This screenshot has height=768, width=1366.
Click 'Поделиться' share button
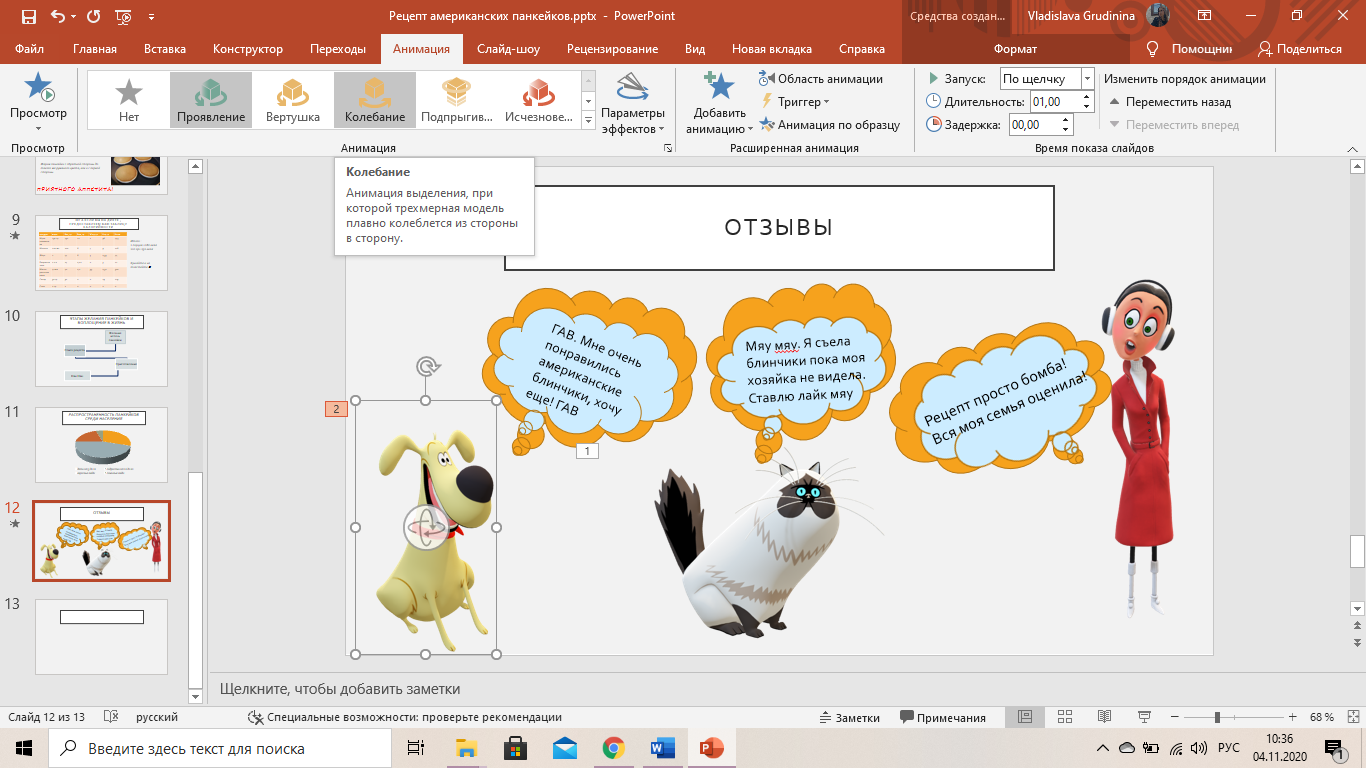[1300, 49]
